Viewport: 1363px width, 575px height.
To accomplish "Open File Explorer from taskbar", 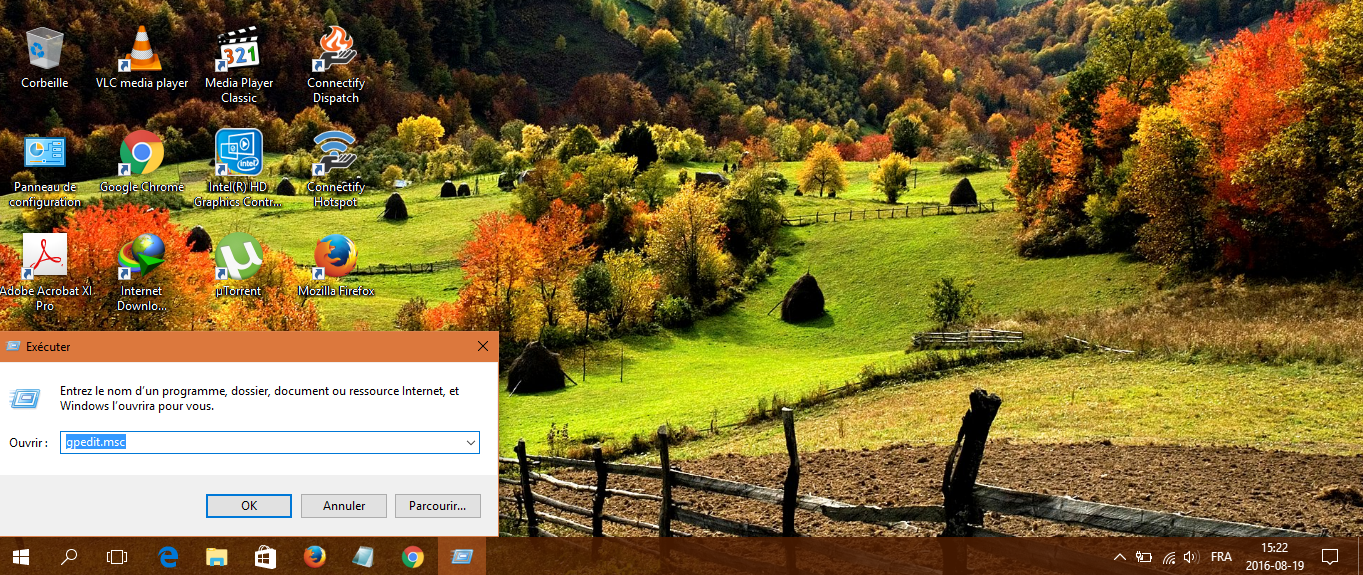I will click(x=216, y=557).
